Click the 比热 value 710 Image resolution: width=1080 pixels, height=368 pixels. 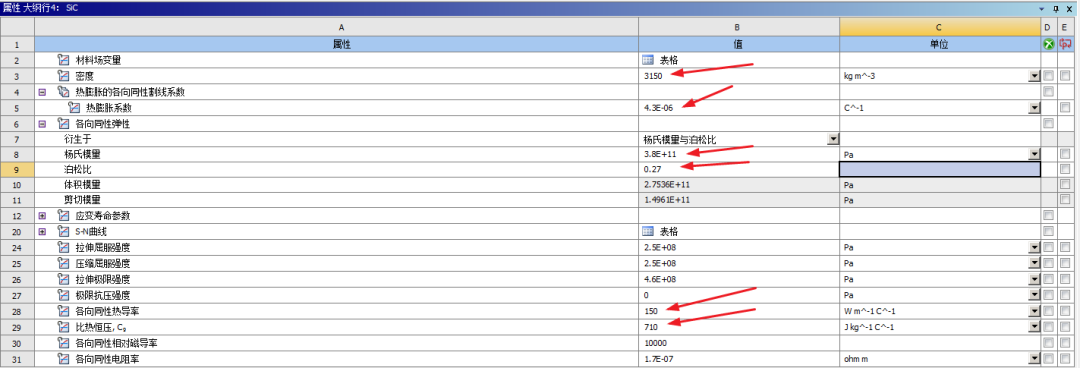pos(650,327)
